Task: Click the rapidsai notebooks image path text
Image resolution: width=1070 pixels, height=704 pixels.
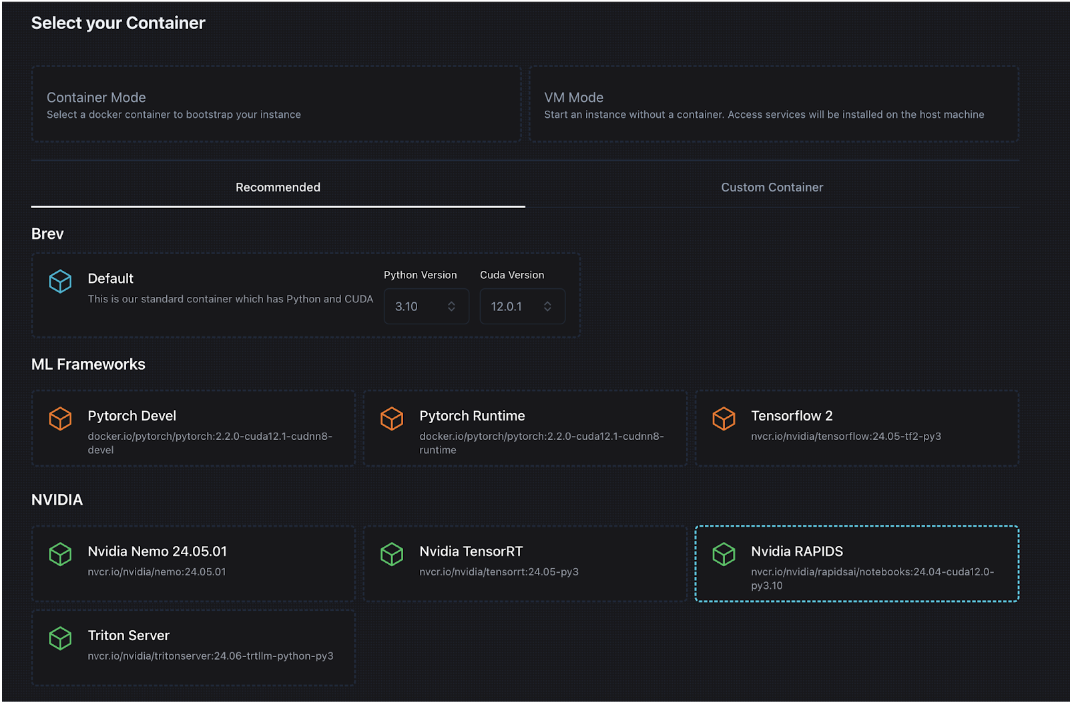Action: coord(872,578)
